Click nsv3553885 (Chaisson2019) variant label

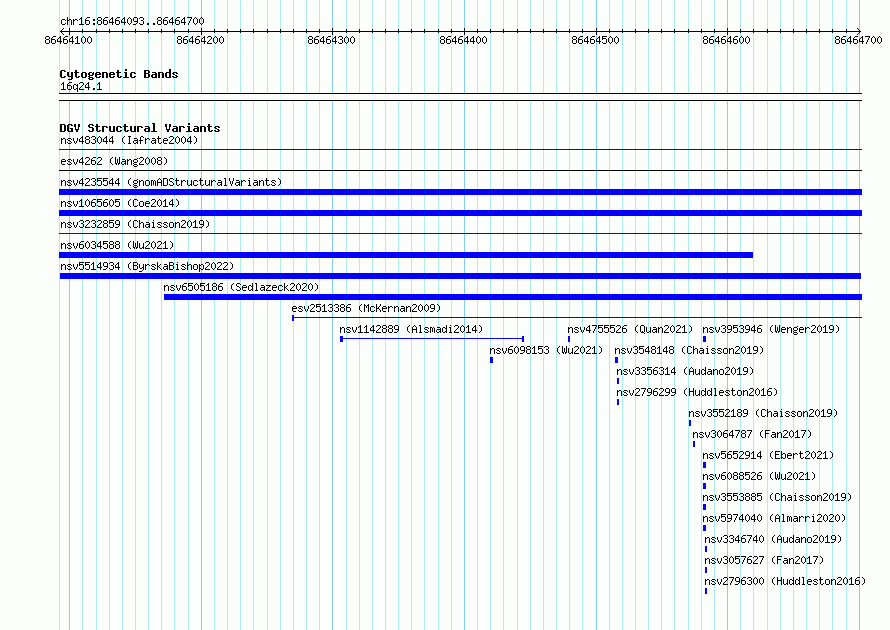(x=777, y=497)
